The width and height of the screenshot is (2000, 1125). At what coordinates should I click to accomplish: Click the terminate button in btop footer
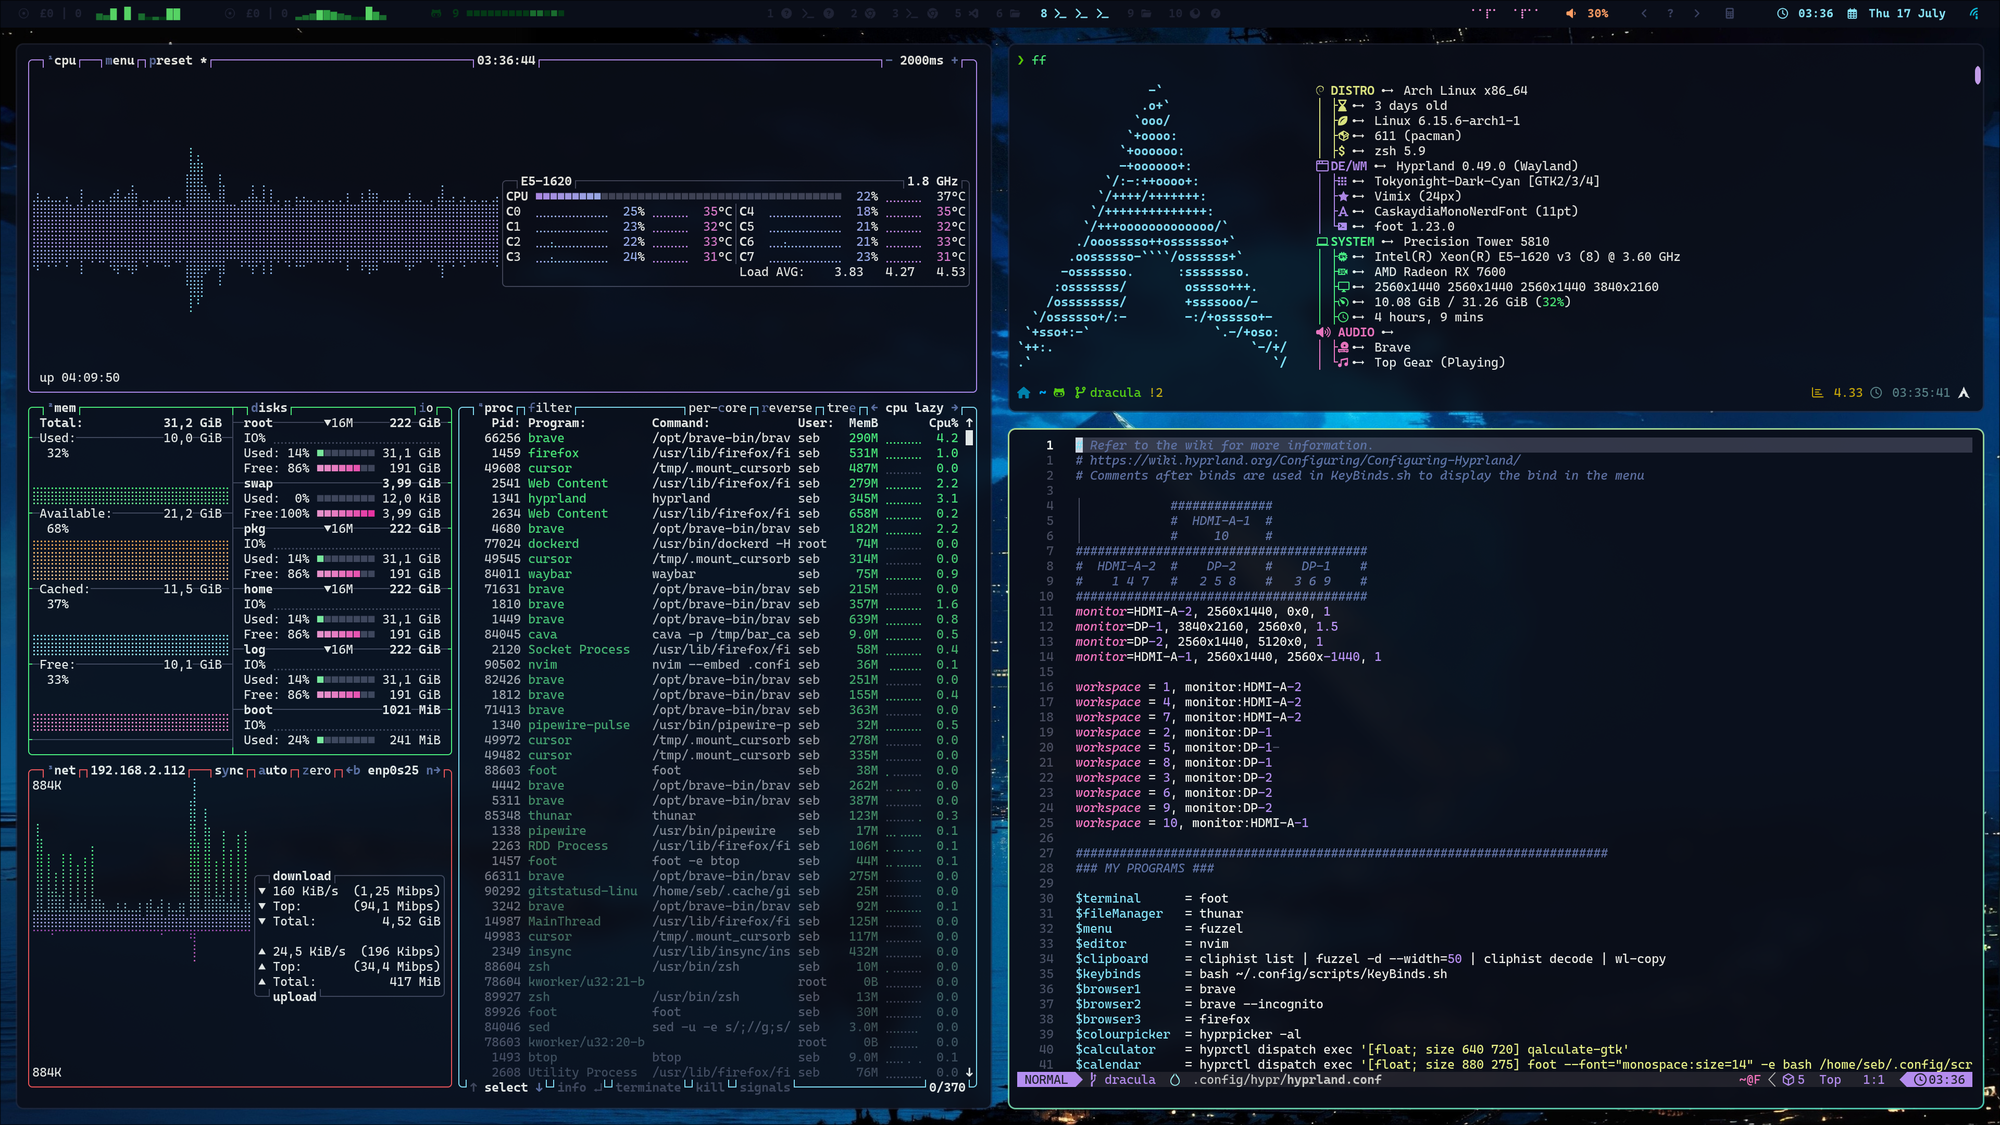pos(647,1088)
